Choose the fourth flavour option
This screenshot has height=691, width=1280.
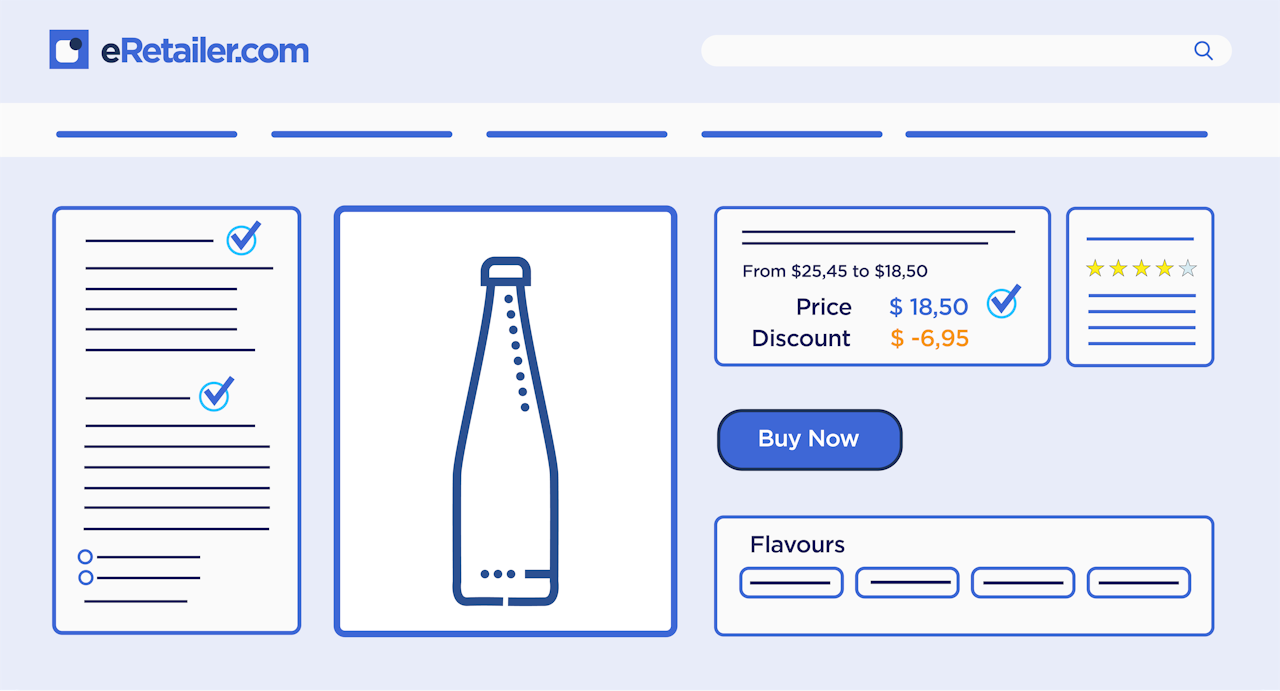click(x=1139, y=582)
